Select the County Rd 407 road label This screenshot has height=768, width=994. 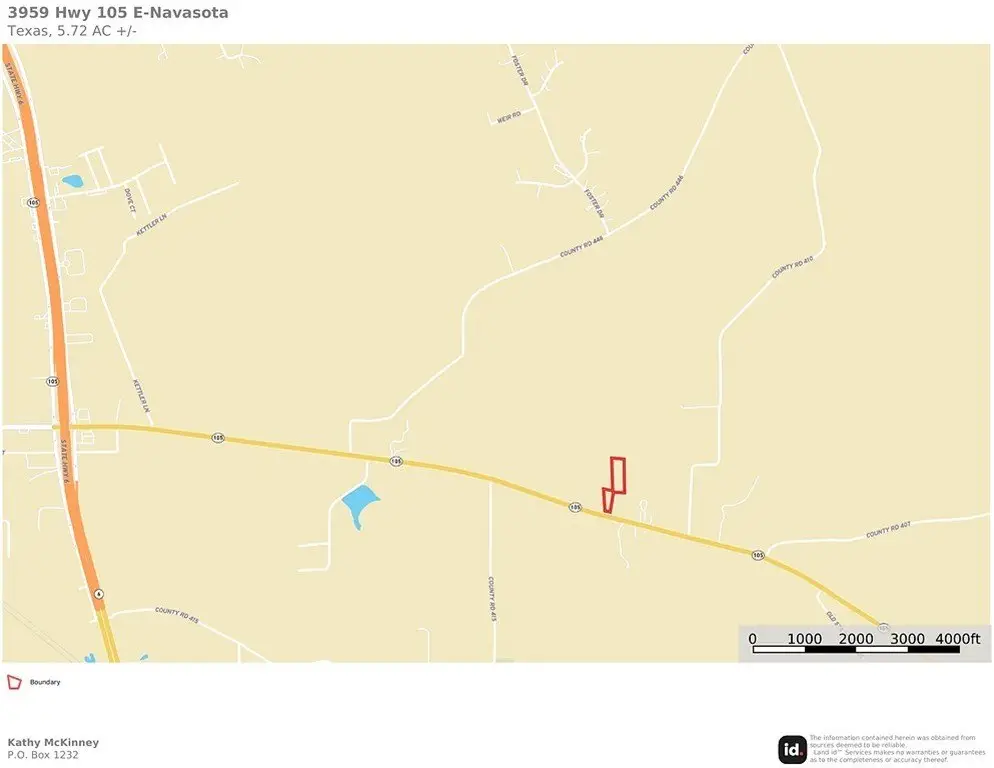888,530
